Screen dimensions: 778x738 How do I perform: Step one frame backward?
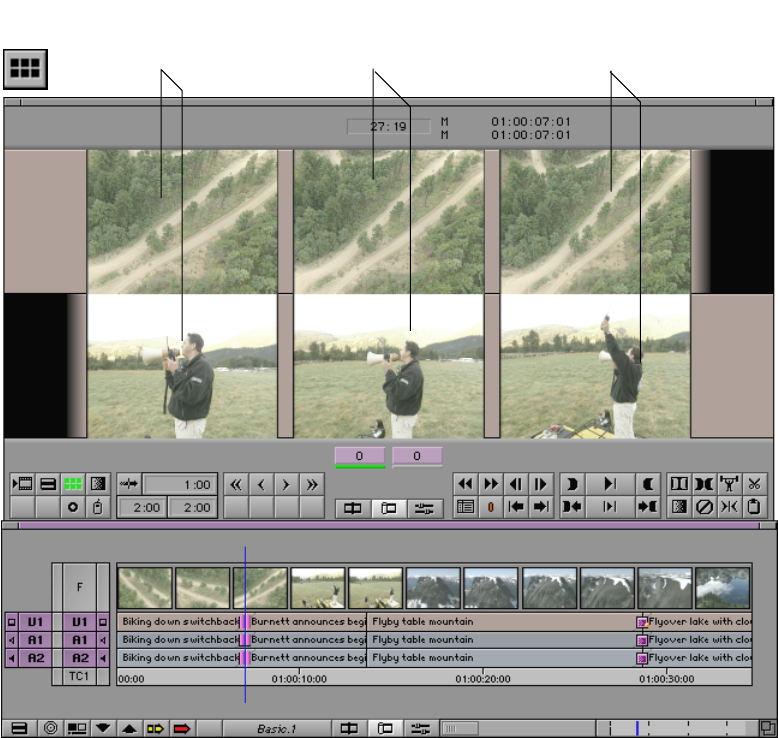coord(516,484)
